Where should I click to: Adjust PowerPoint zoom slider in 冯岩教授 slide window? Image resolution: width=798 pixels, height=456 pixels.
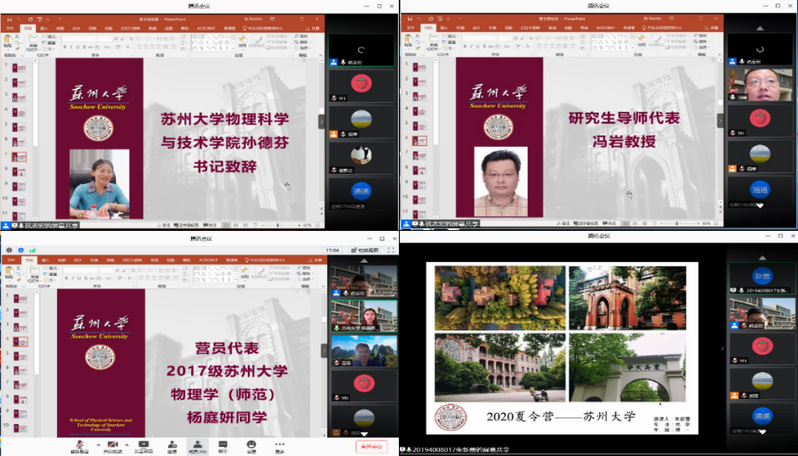coord(678,223)
